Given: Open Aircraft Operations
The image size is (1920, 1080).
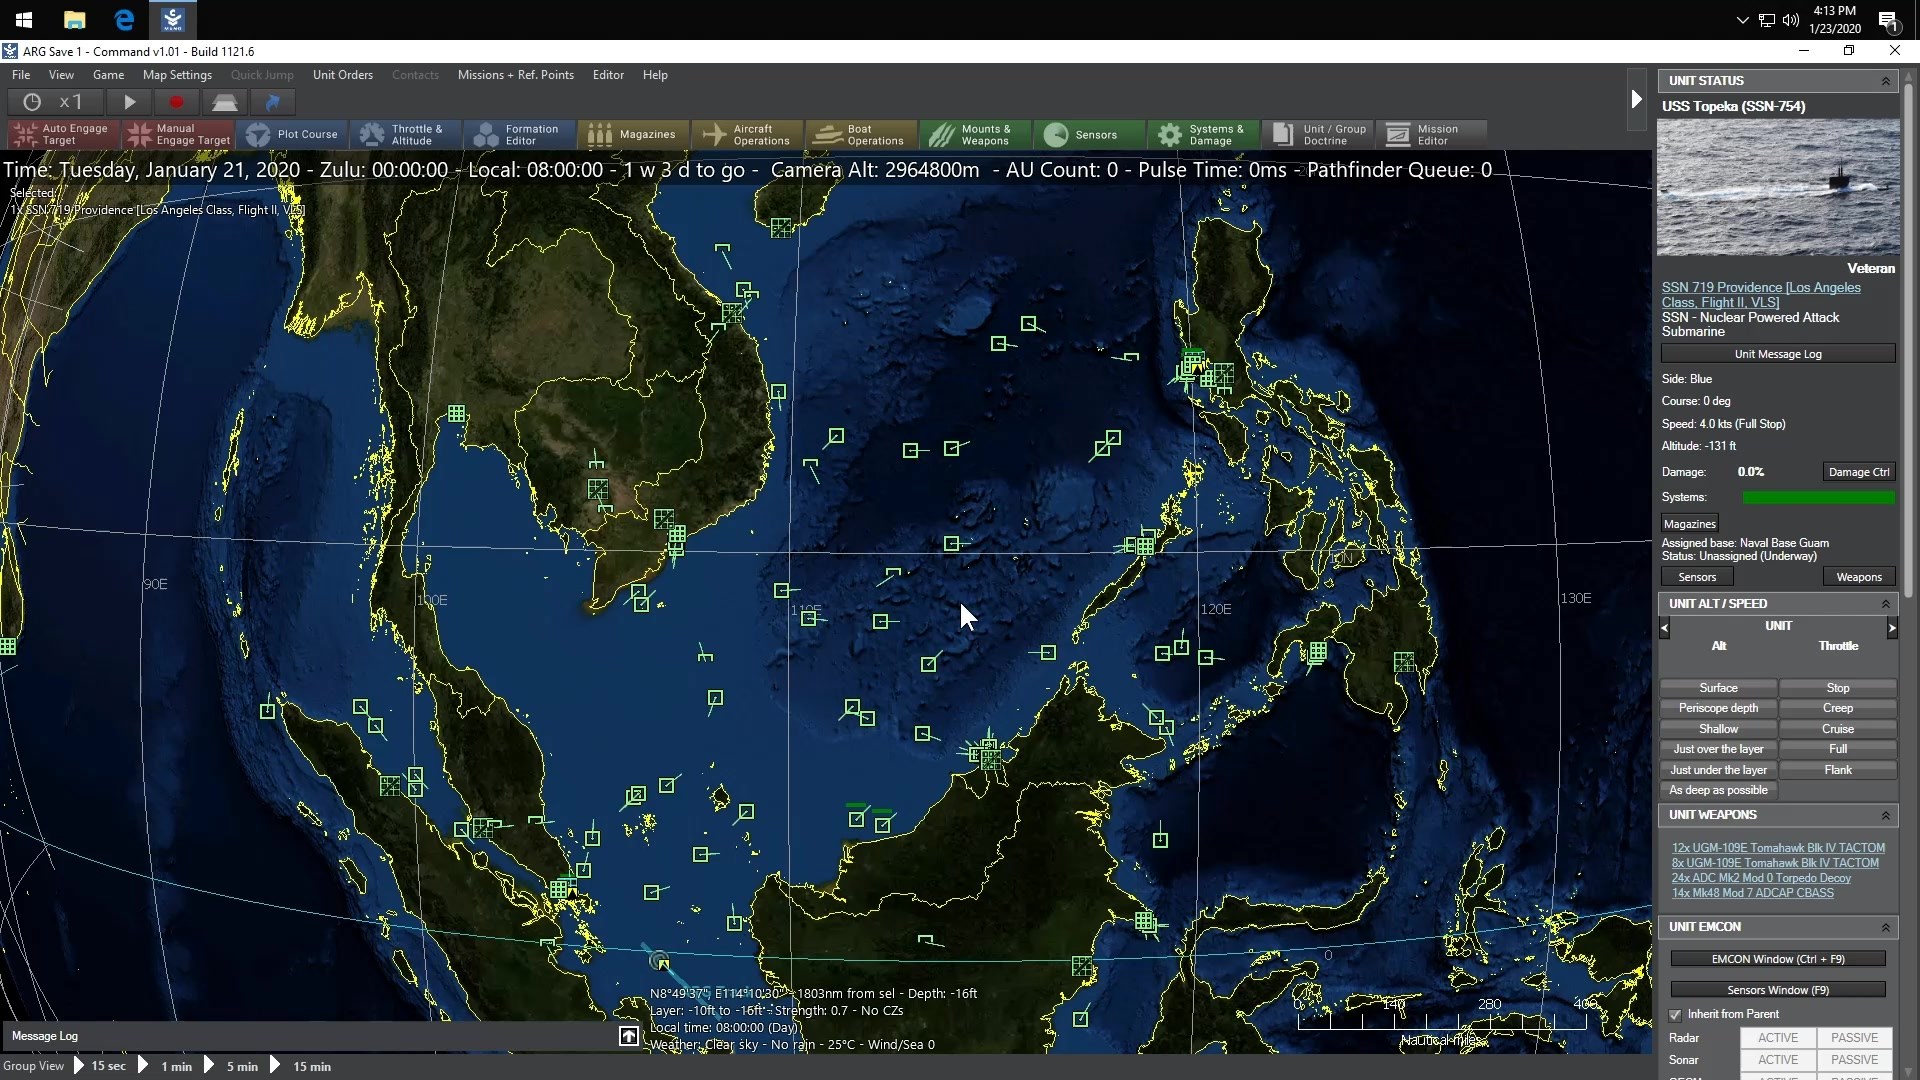Looking at the screenshot, I should (x=747, y=134).
